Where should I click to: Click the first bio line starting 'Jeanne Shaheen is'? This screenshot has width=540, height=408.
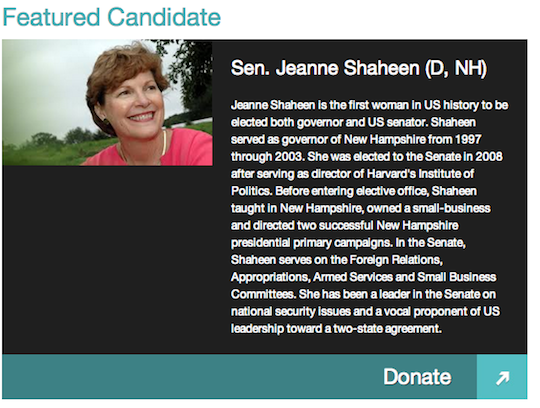pos(370,105)
